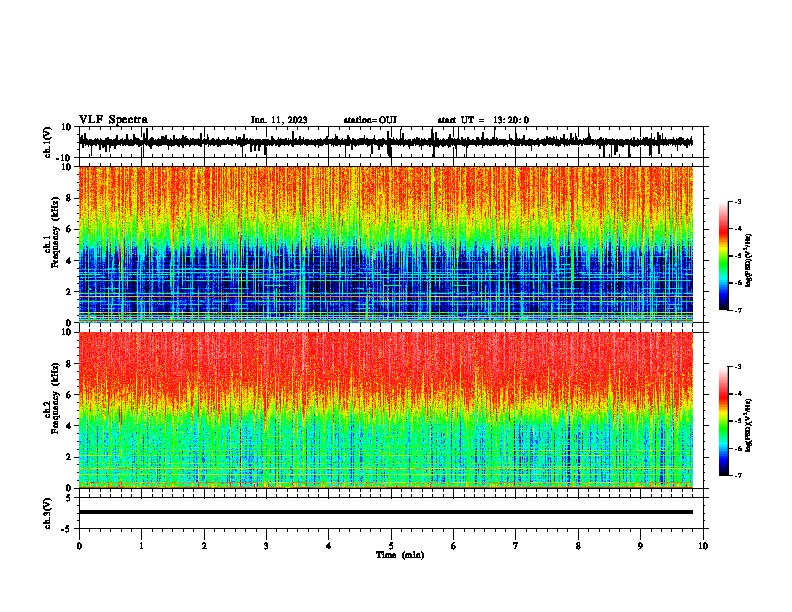Click the "VLF Spectra" plot title

(113, 120)
